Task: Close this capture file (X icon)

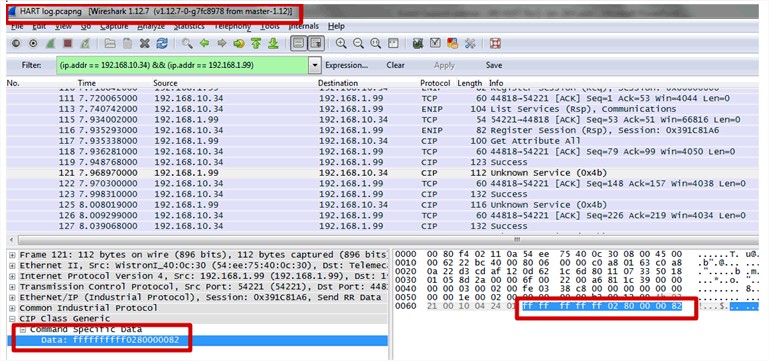Action: [144, 44]
